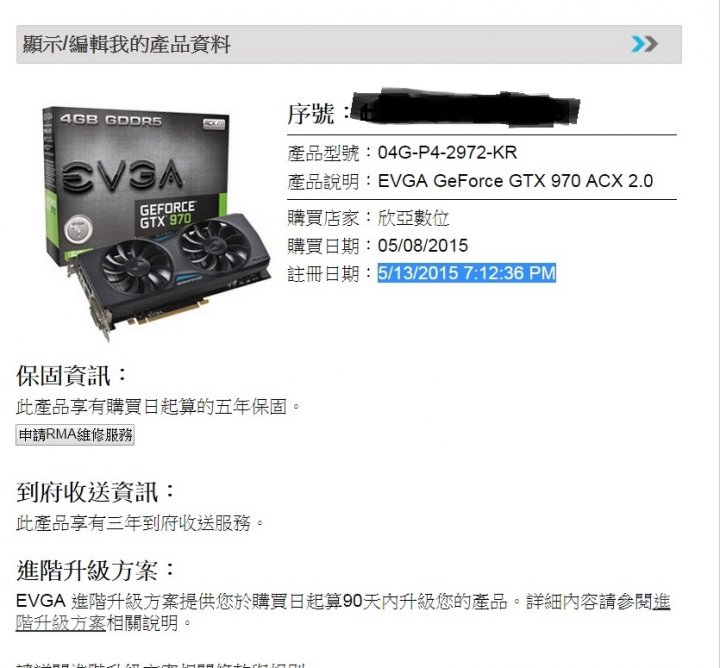Click the EVGA GTX 970 product box image
Screen dimensions: 720x668
[x=135, y=184]
